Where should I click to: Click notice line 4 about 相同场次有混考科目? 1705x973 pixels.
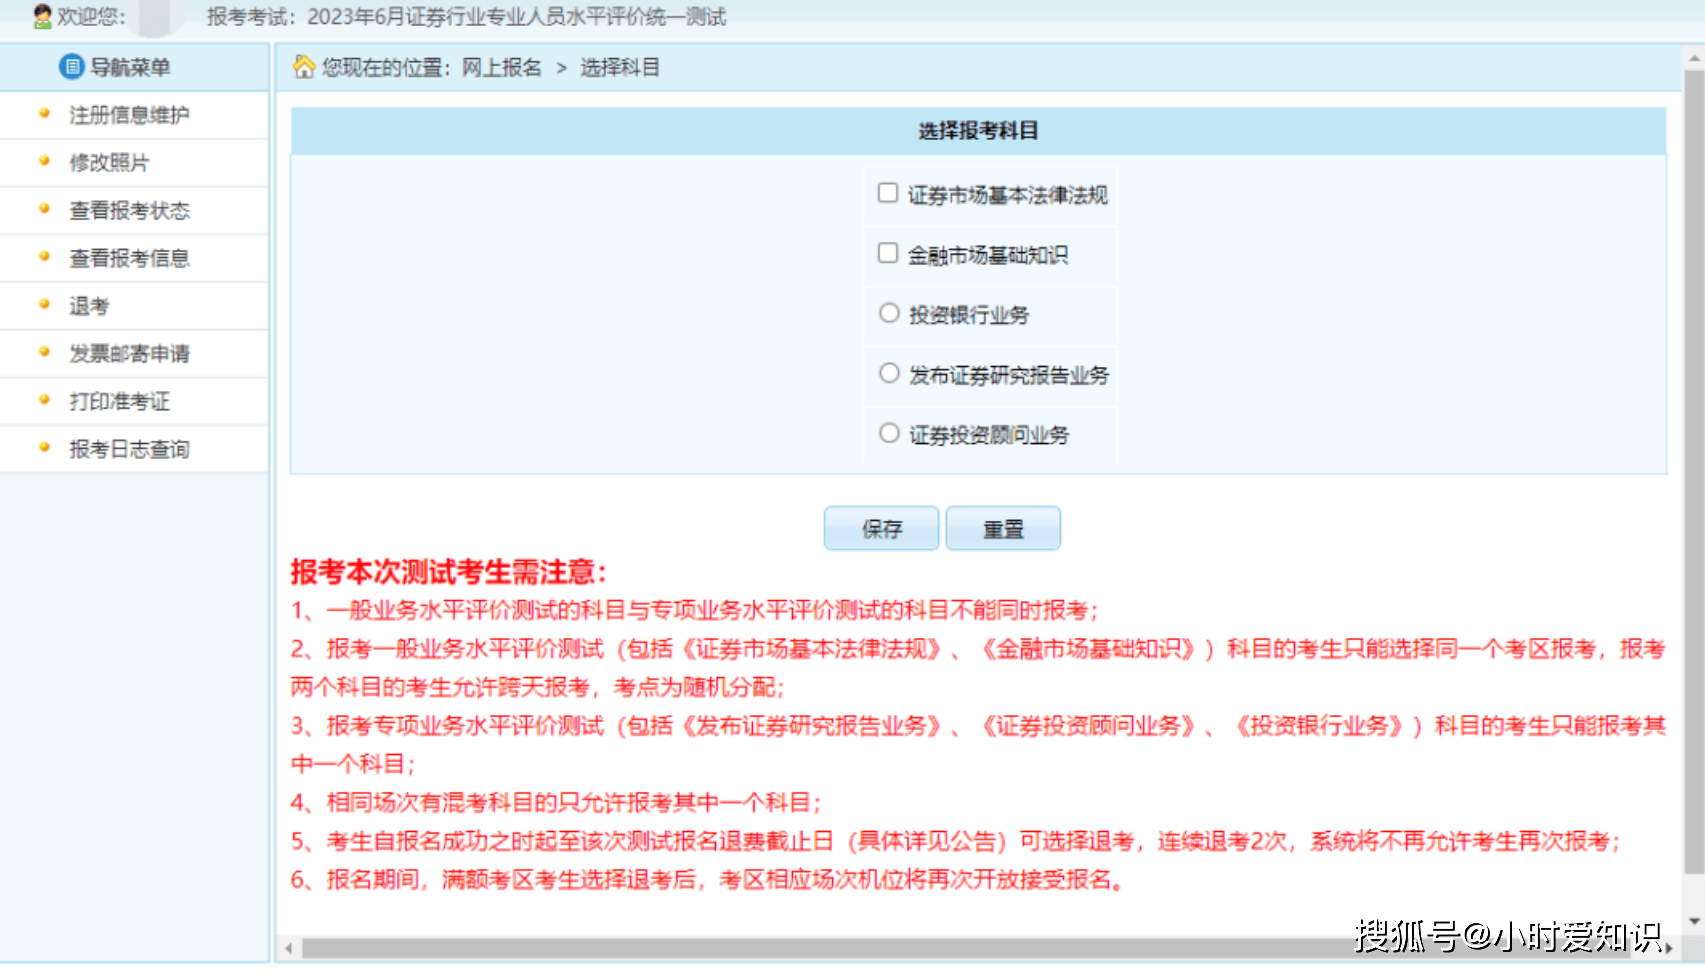(556, 803)
